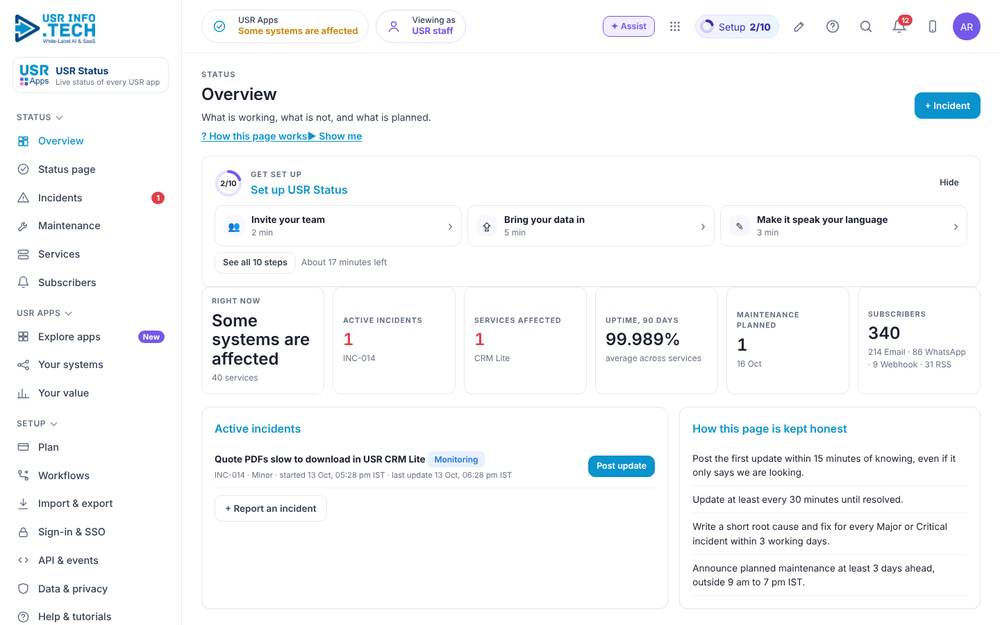Open the Active incidents 1 card
1000x625 pixels.
[394, 341]
